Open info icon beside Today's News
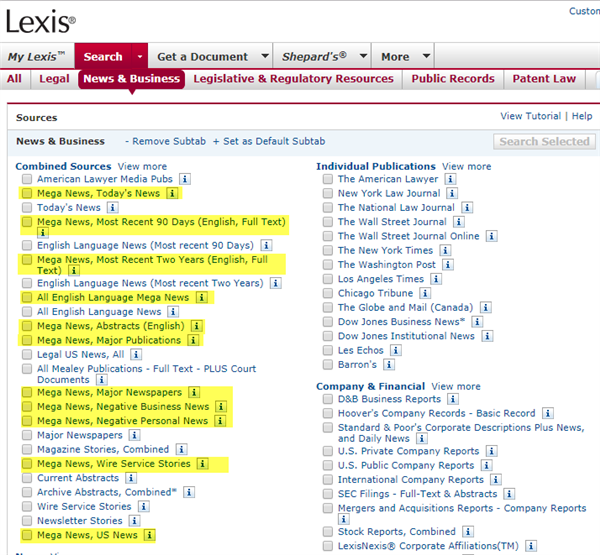 pos(112,207)
